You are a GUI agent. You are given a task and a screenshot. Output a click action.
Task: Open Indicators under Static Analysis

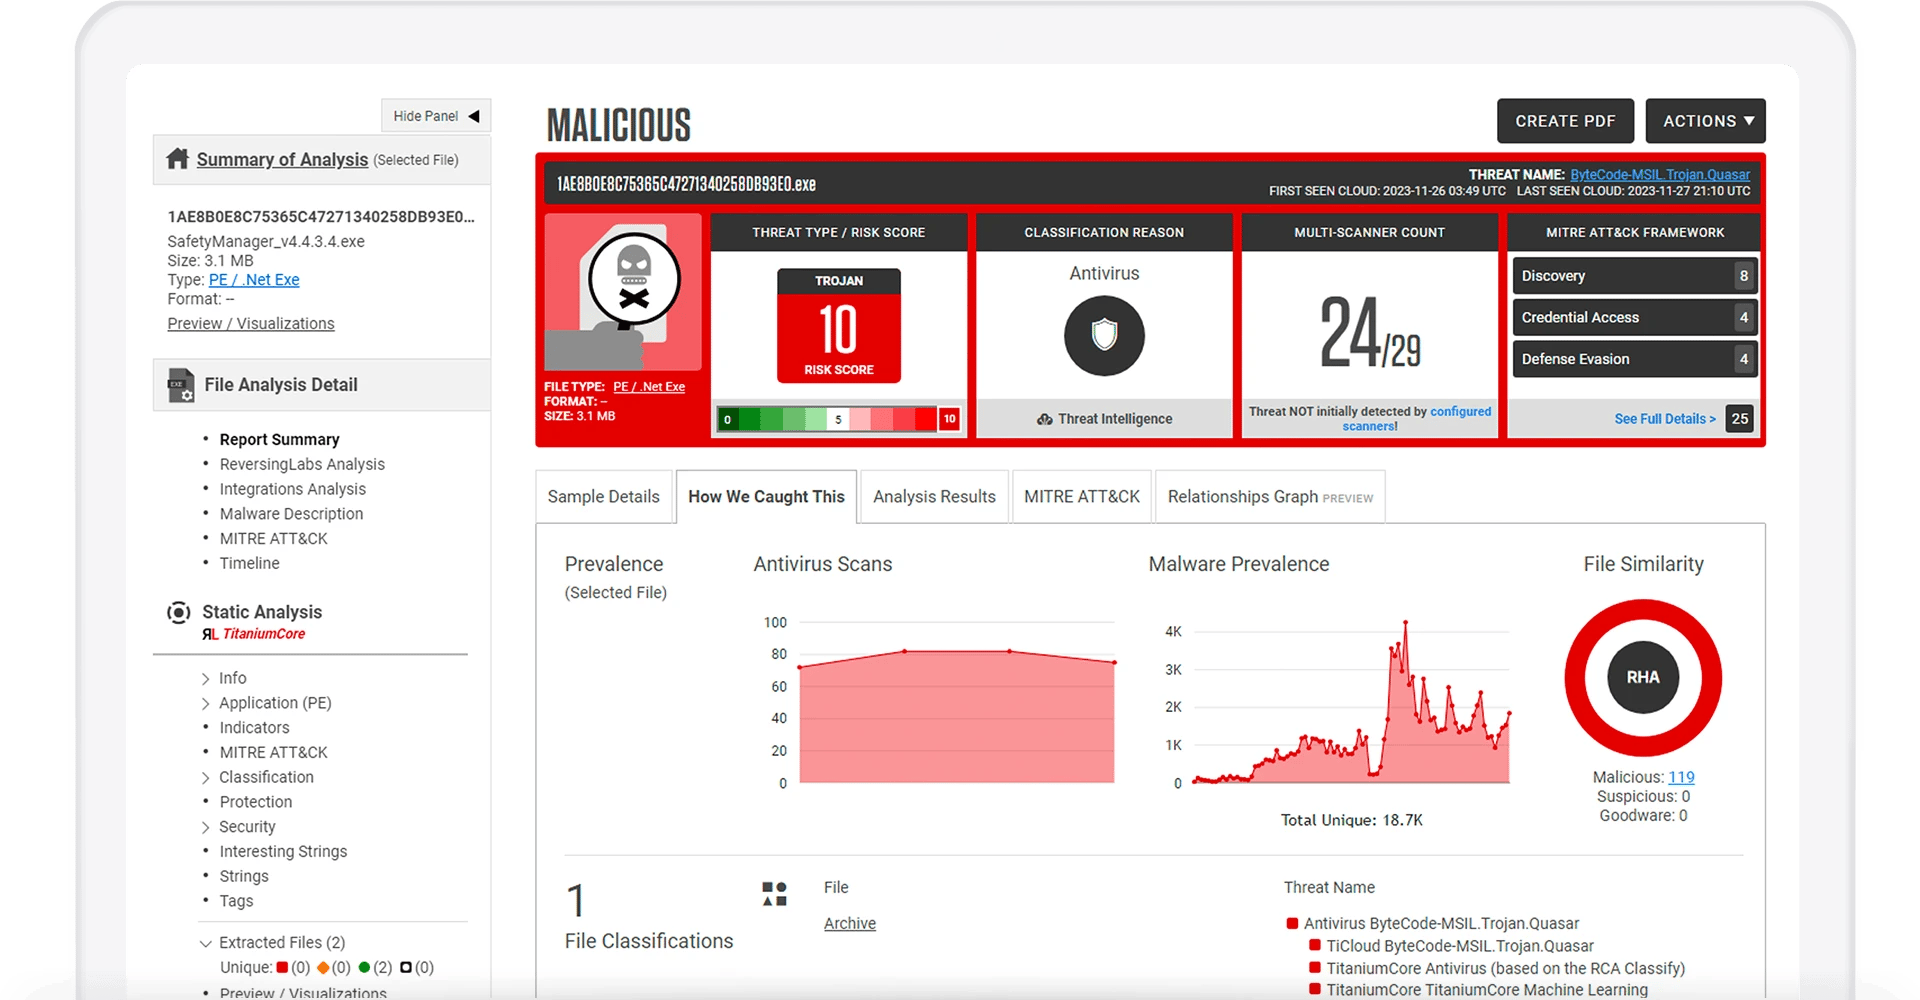[254, 728]
